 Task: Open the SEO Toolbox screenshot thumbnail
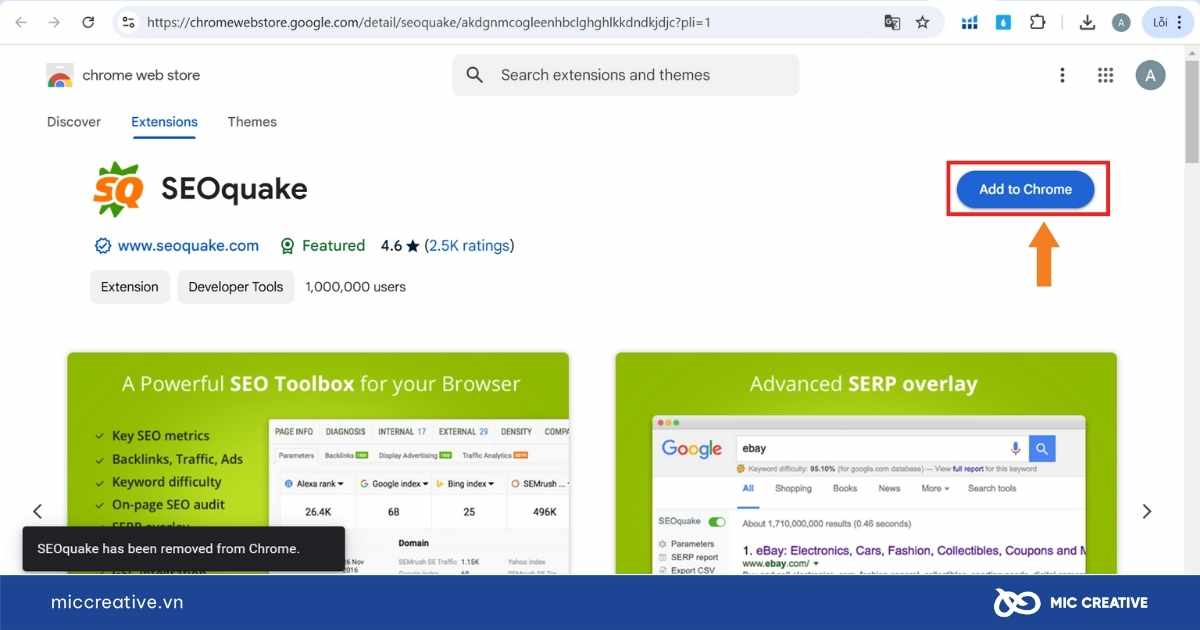click(318, 463)
